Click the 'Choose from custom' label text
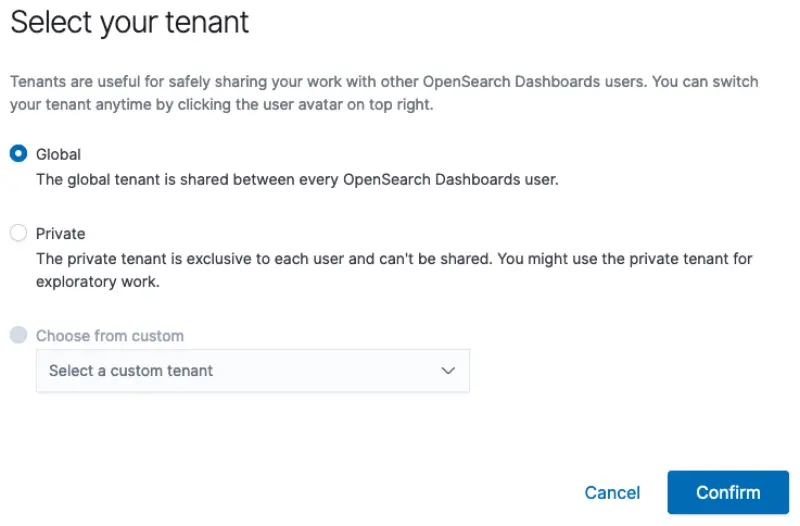 point(110,336)
